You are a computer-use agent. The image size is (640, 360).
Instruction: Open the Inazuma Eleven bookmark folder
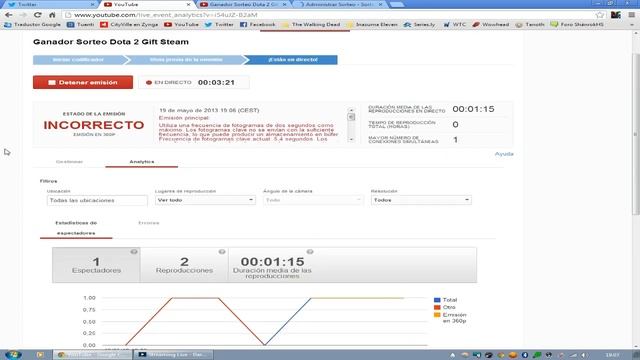pos(372,24)
